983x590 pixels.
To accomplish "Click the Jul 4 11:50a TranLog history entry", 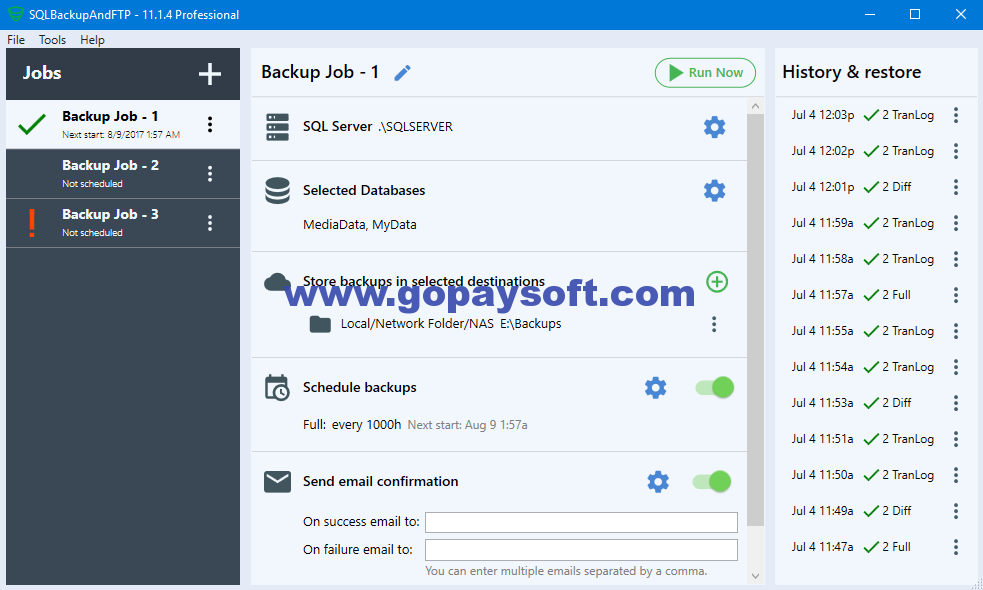I will pos(862,475).
